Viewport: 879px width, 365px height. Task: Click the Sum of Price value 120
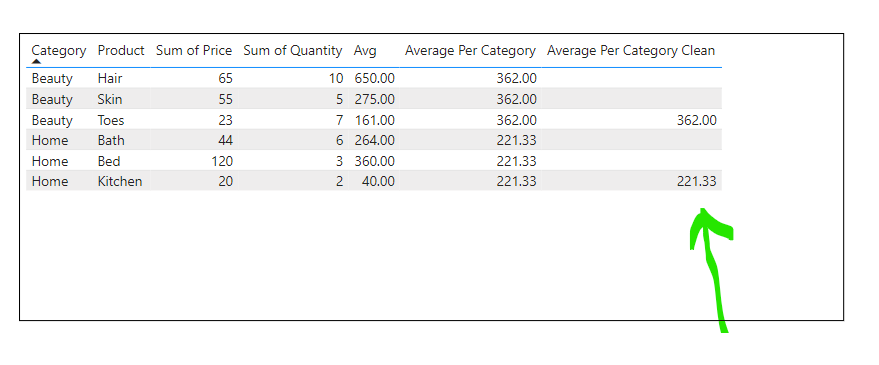coord(222,161)
